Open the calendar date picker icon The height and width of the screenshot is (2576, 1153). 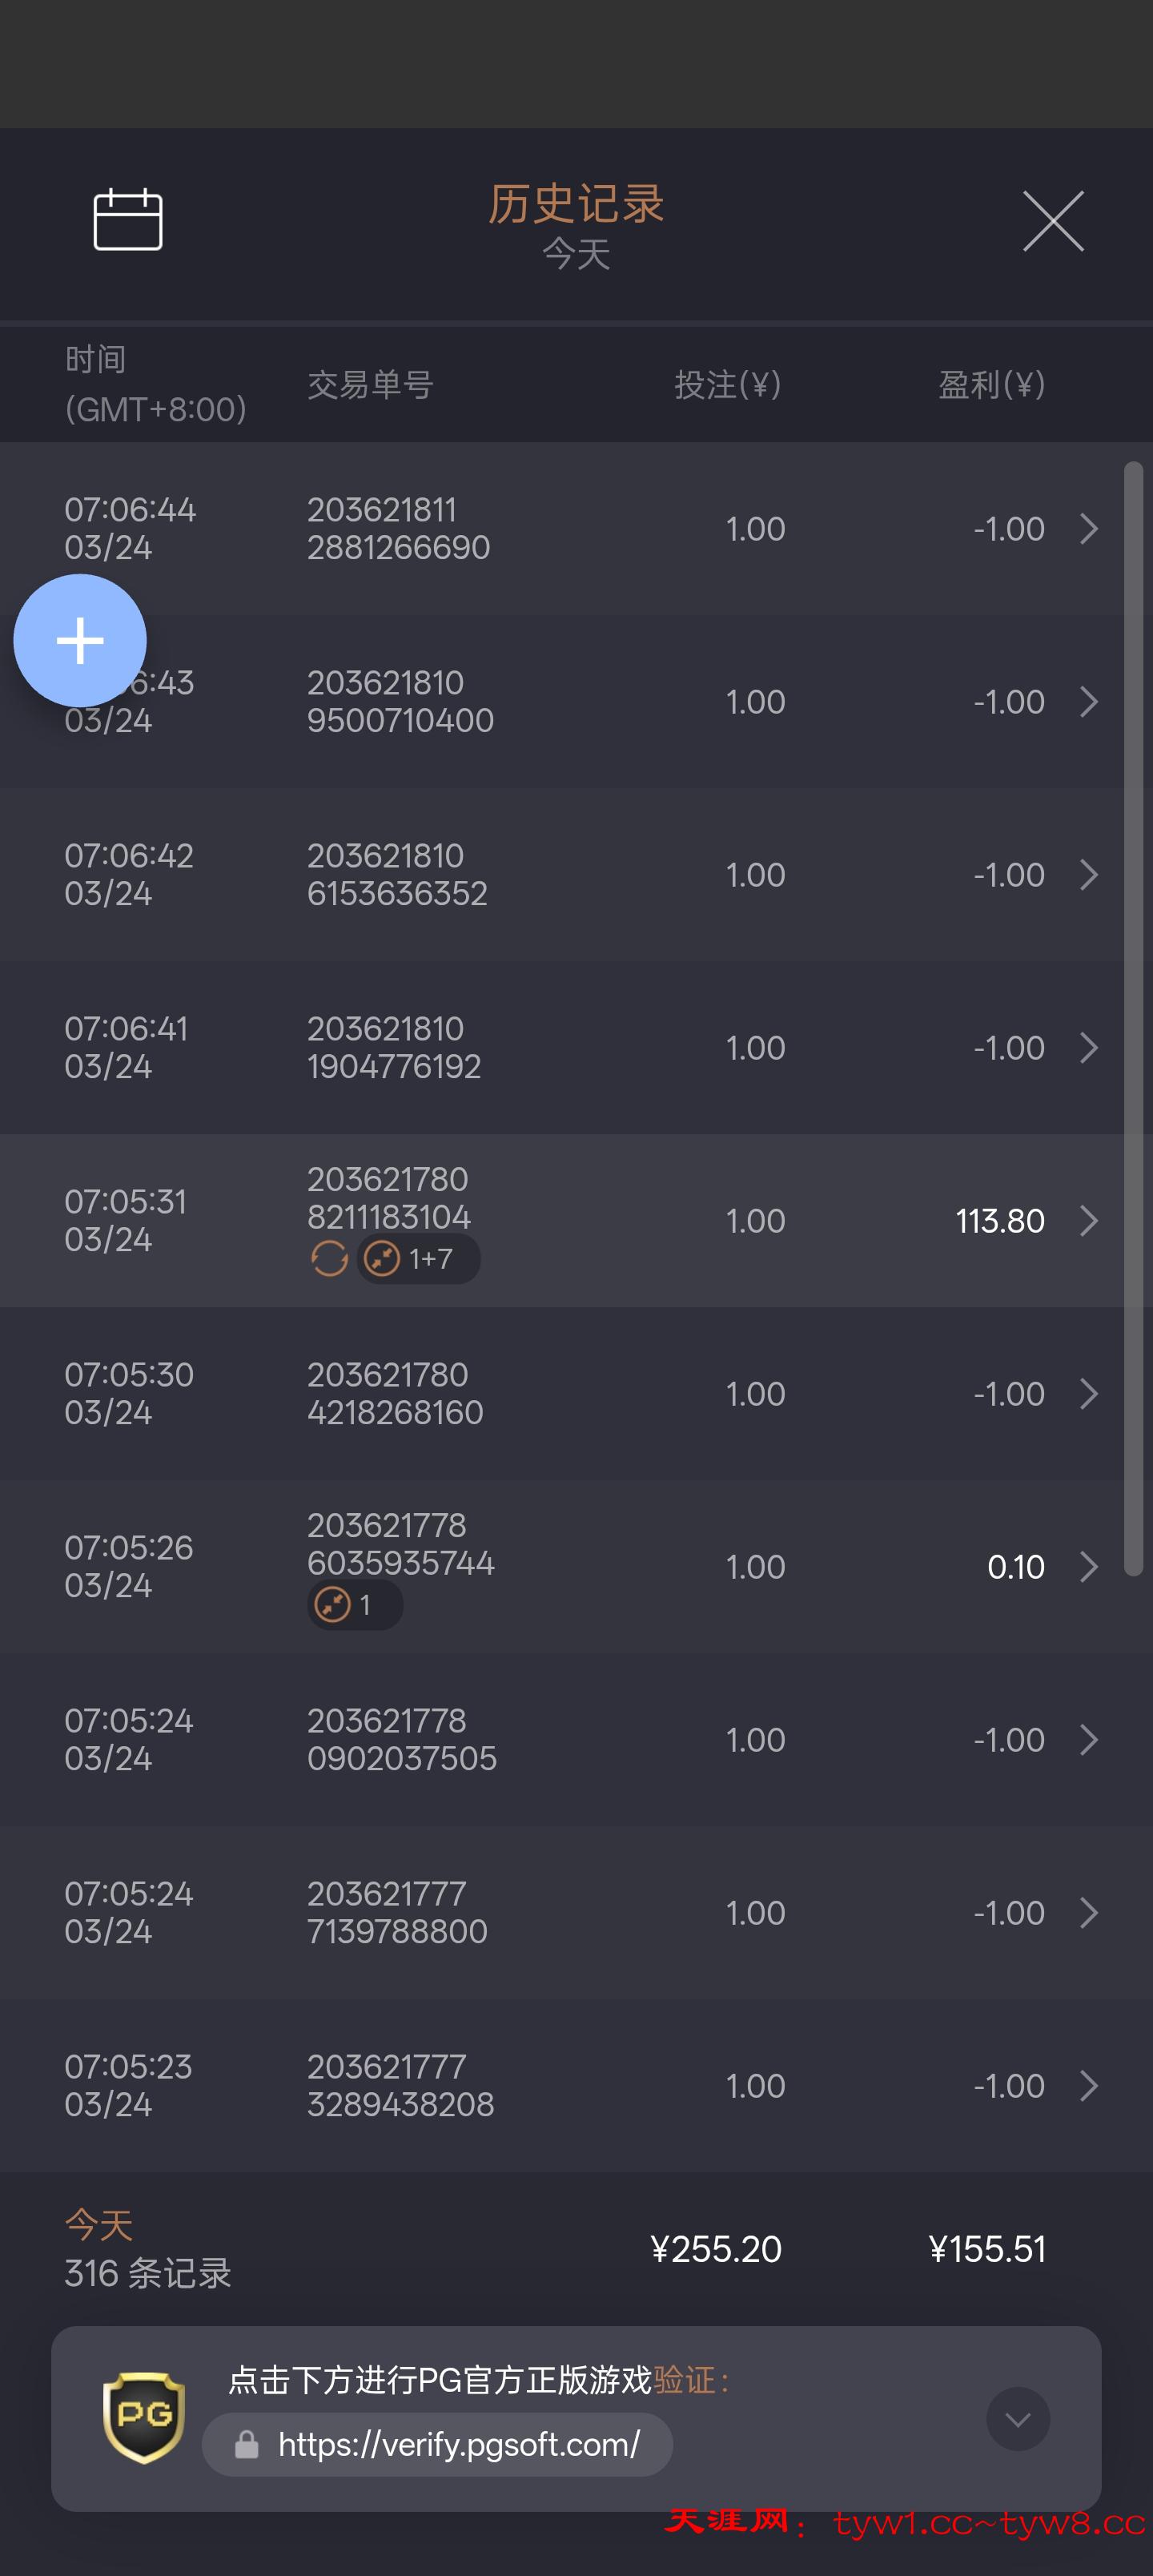tap(128, 219)
